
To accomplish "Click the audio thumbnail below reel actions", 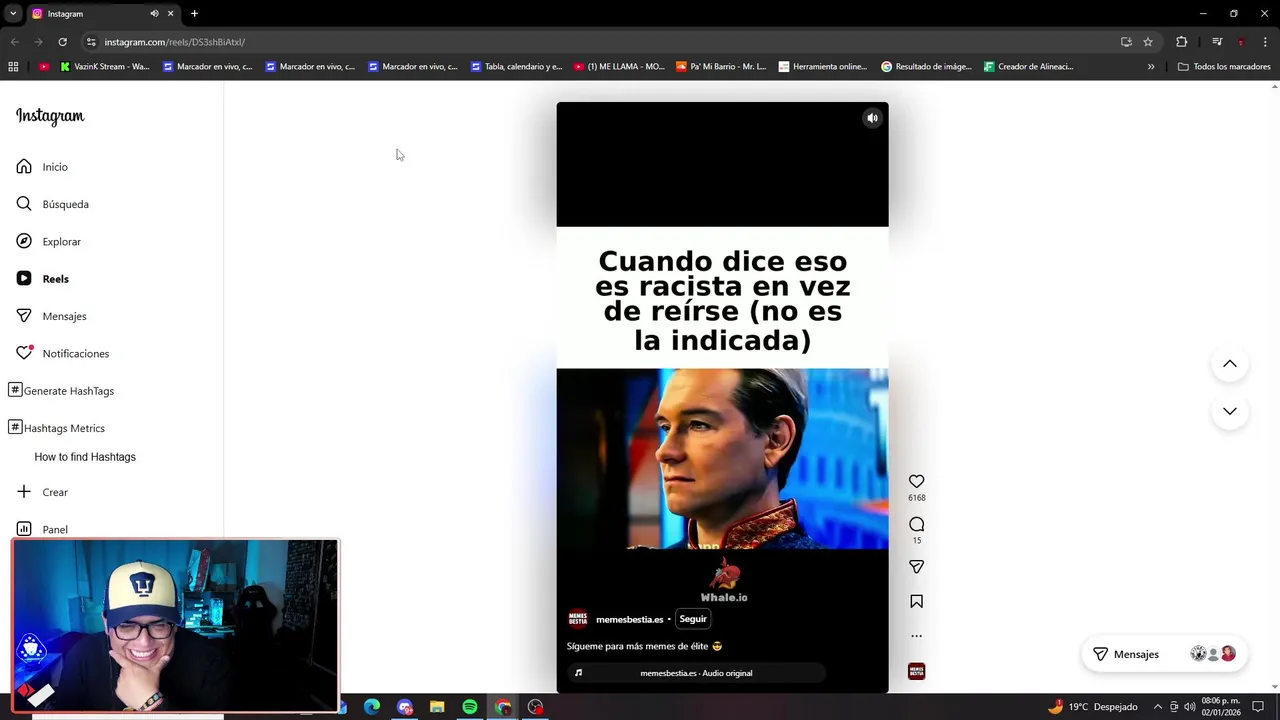I will (x=916, y=672).
